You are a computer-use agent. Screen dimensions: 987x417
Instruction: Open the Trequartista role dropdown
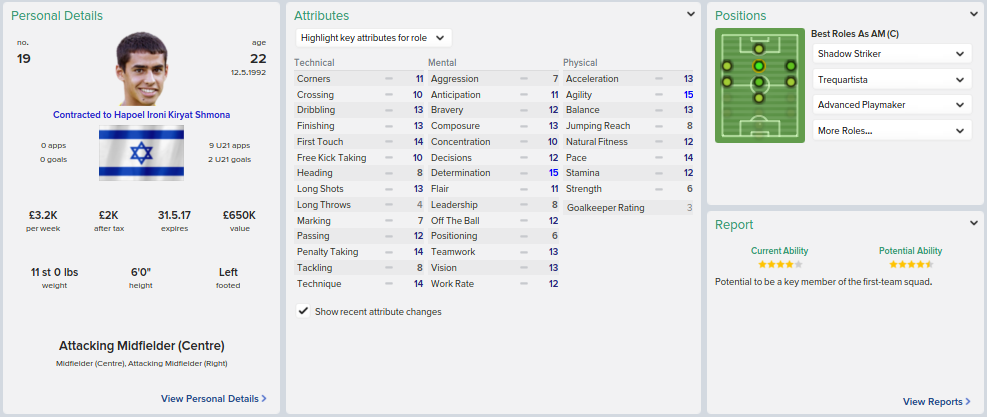pos(891,79)
